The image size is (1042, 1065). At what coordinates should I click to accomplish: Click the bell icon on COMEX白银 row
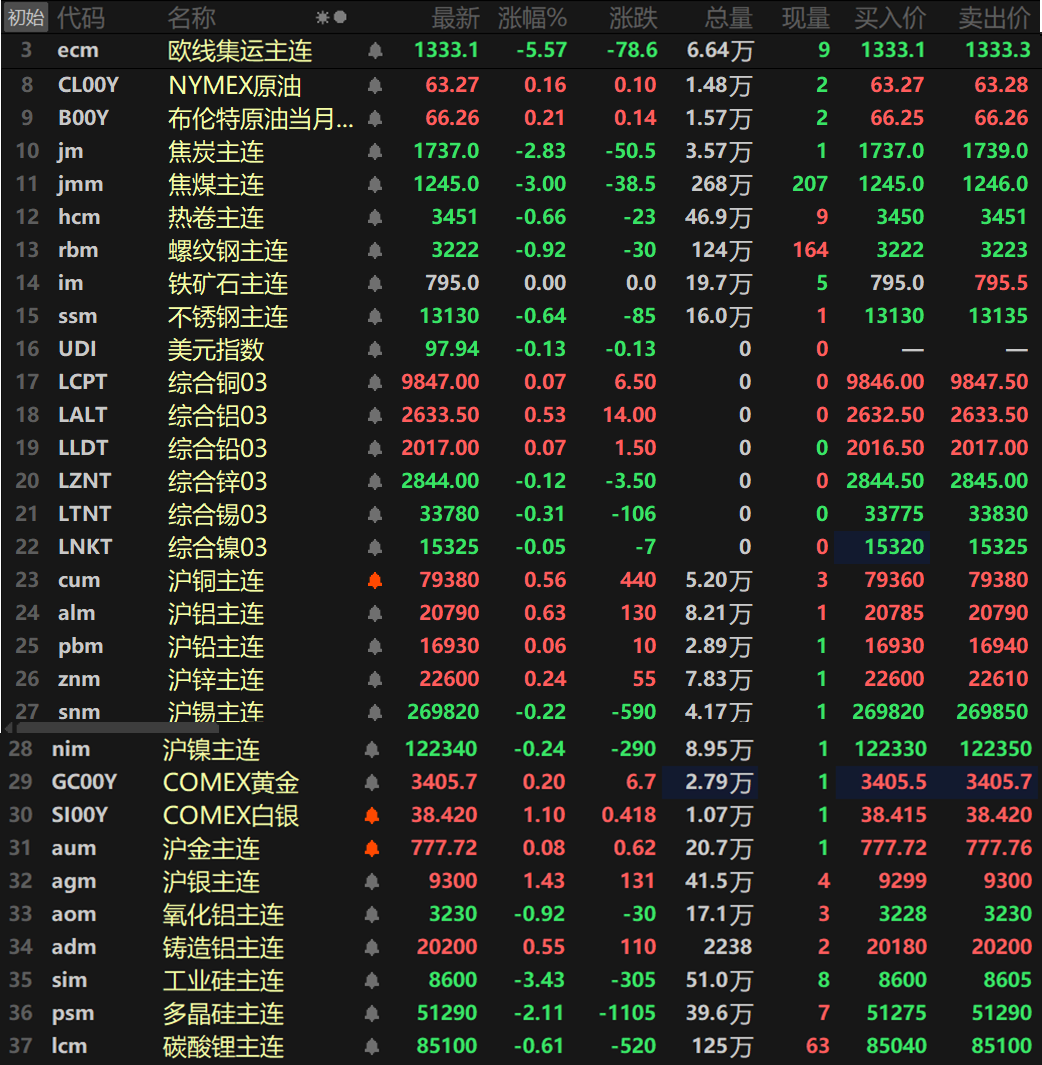[x=372, y=815]
